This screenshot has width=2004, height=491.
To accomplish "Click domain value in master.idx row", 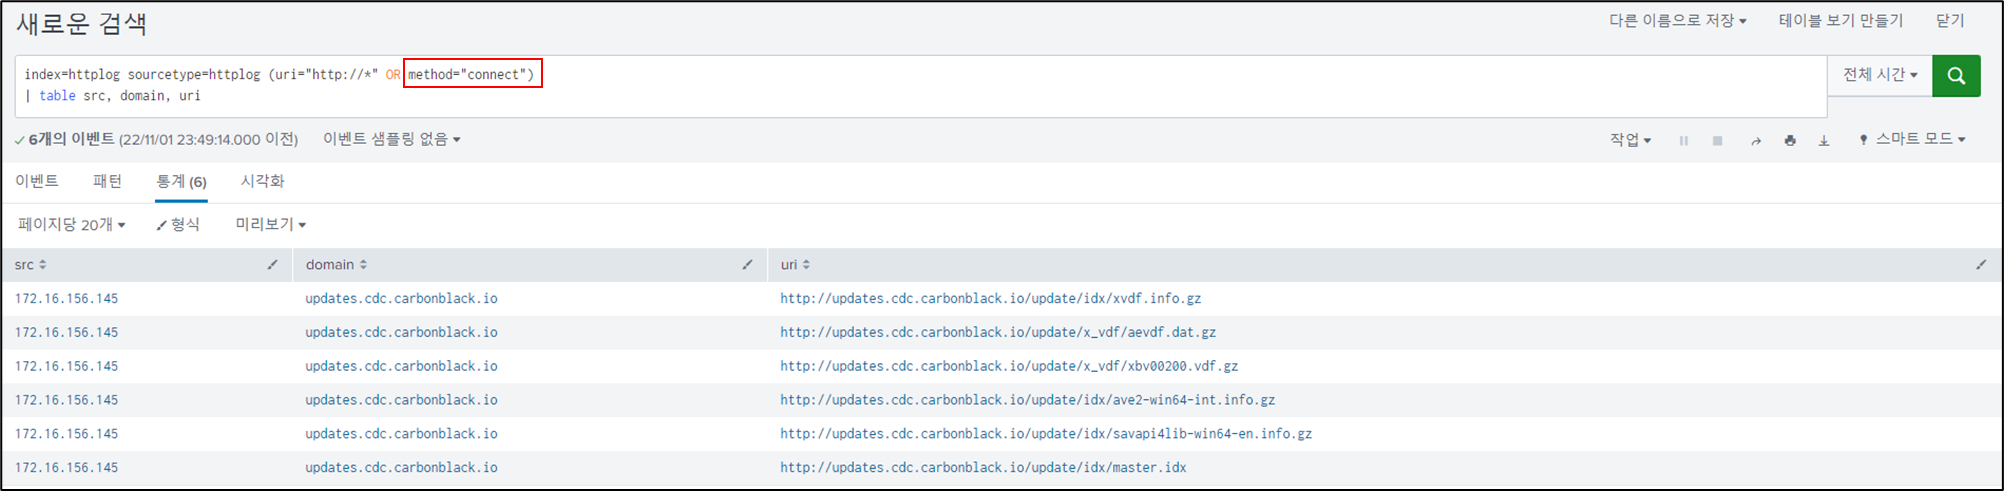I will pos(401,468).
